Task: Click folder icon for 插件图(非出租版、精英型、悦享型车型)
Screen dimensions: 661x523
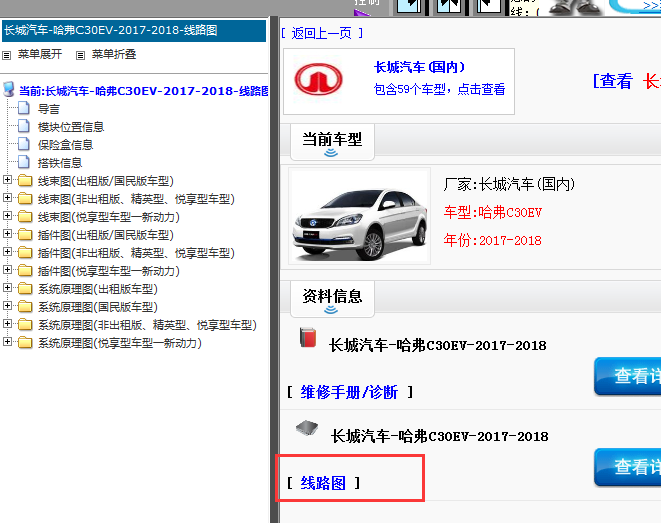Action: 25,253
